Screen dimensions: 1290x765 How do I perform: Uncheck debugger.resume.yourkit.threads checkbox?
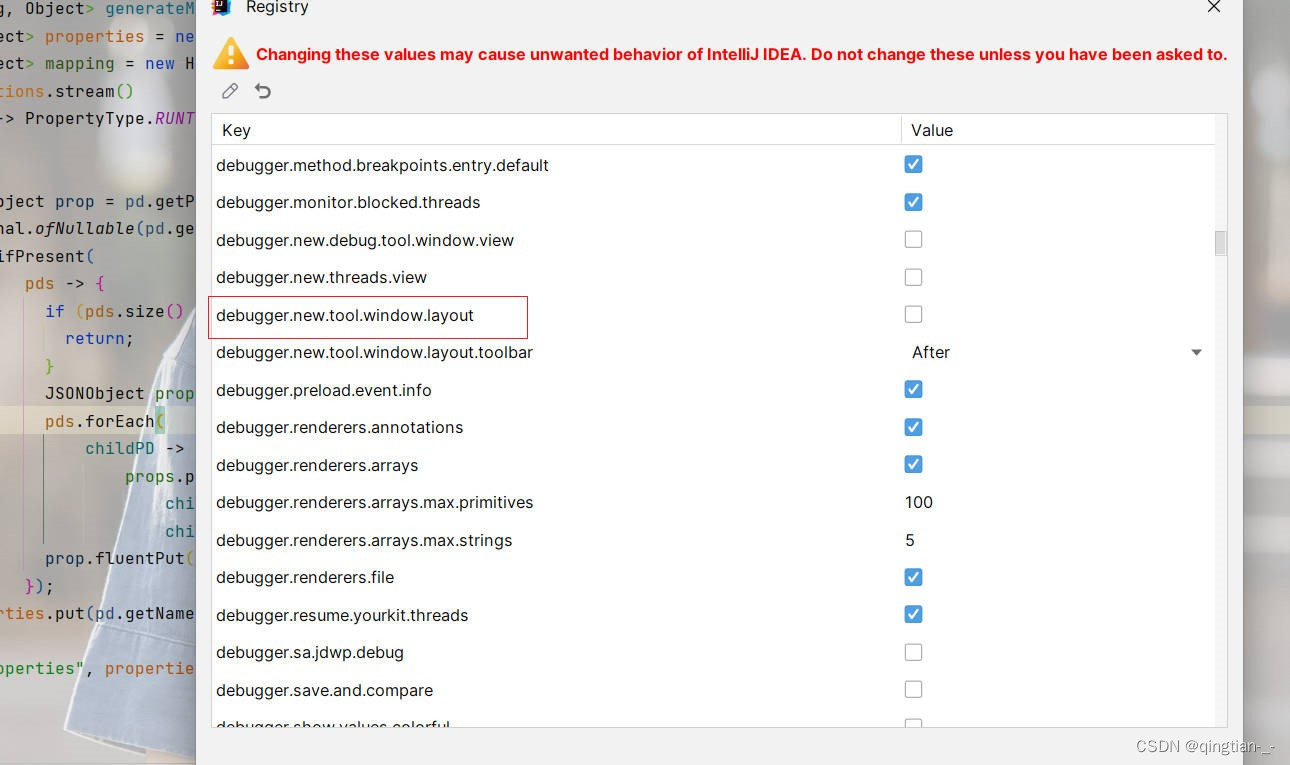point(913,614)
